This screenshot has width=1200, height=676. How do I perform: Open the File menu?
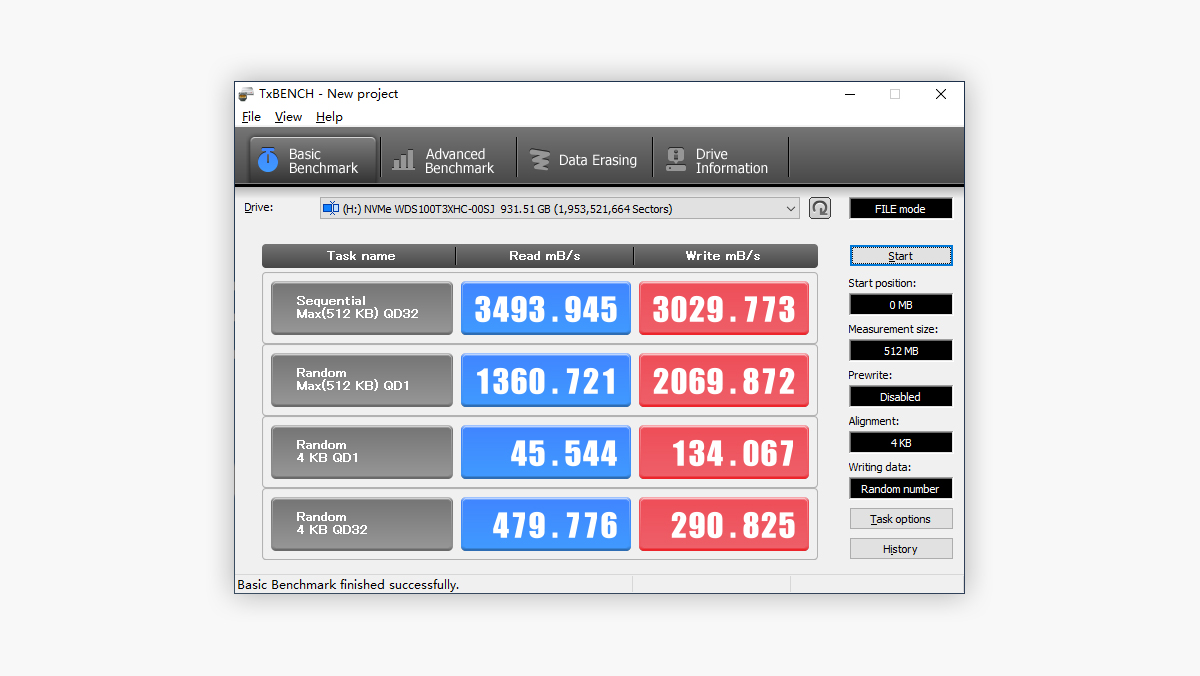251,117
